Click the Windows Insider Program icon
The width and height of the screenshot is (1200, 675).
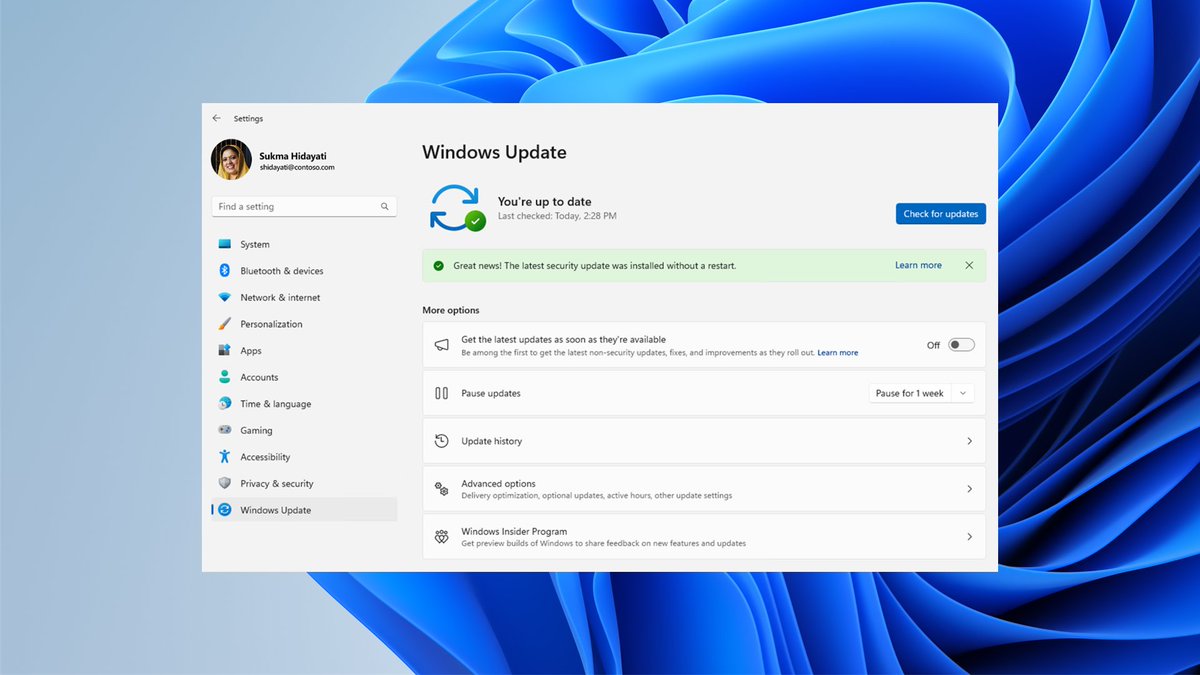441,536
